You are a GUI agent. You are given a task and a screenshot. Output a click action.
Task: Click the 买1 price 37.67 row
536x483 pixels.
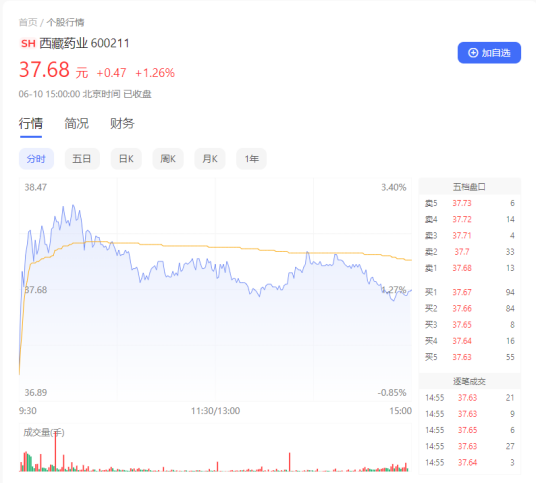tap(469, 292)
